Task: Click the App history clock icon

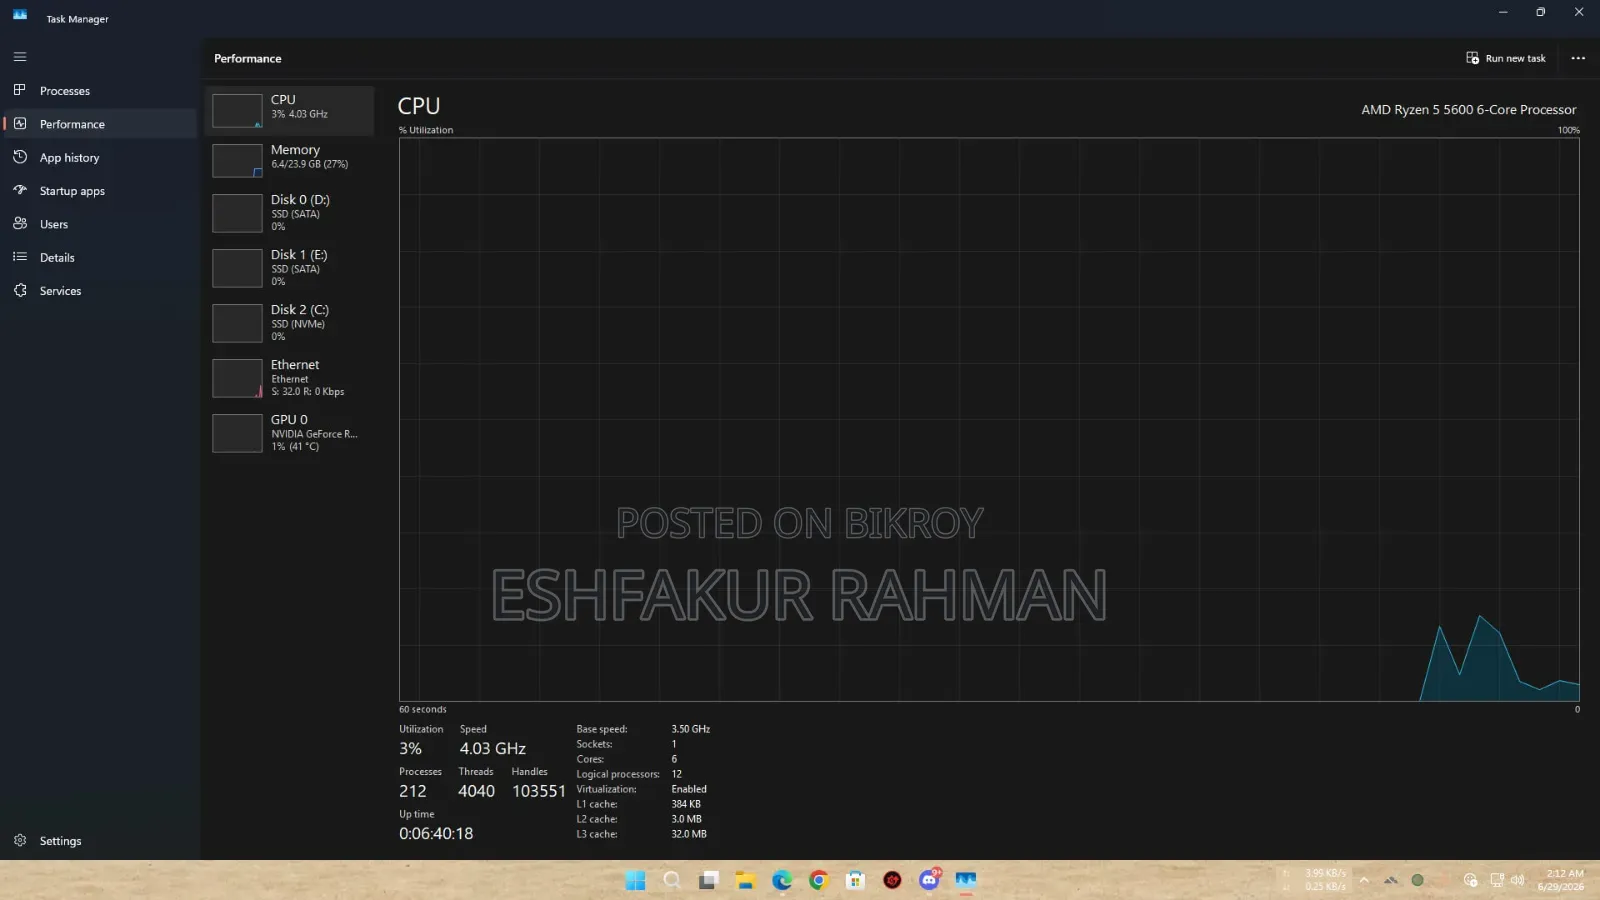Action: pyautogui.click(x=20, y=157)
